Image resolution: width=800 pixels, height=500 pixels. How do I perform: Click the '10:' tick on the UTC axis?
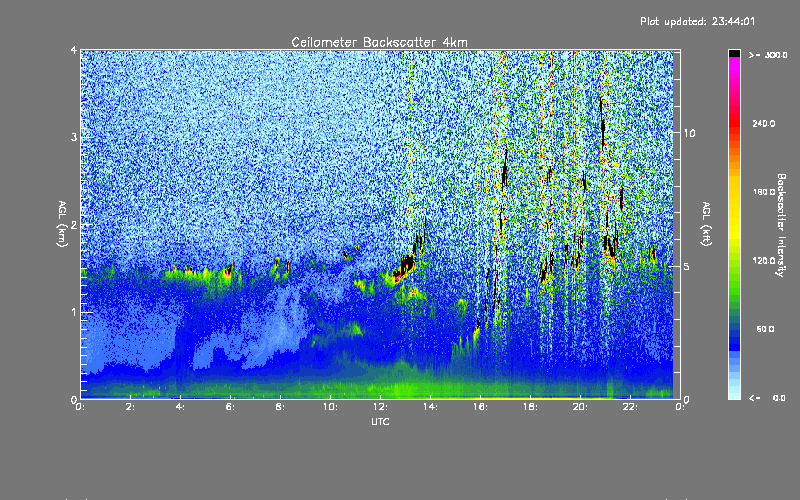click(331, 407)
